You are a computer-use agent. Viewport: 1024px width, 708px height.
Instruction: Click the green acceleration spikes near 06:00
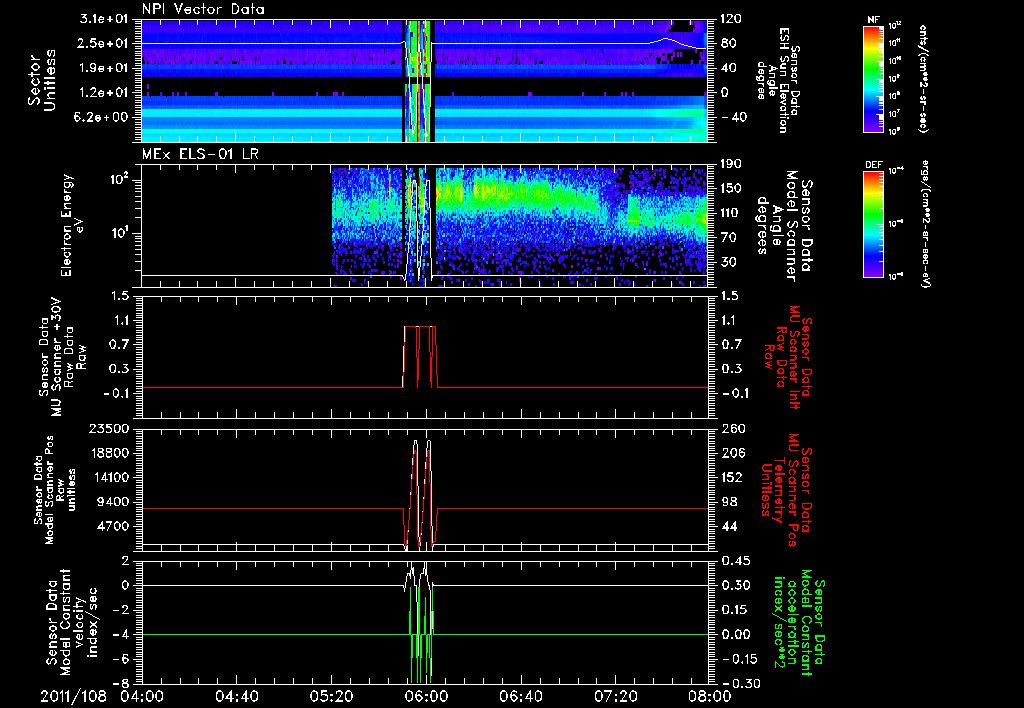421,634
